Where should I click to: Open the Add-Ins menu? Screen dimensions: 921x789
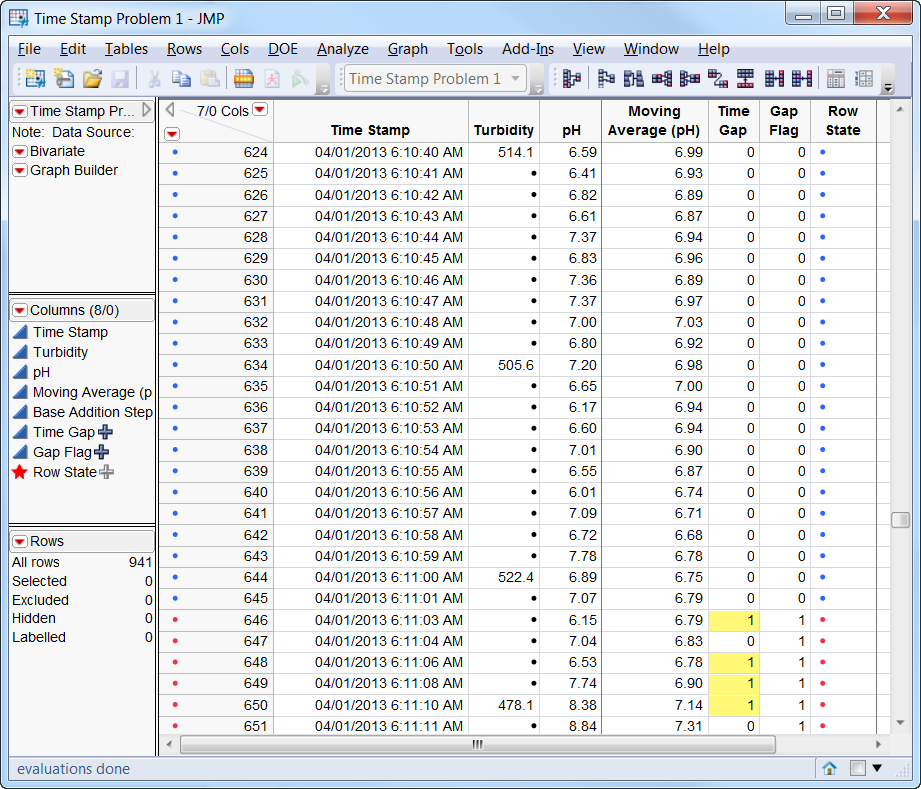point(527,49)
